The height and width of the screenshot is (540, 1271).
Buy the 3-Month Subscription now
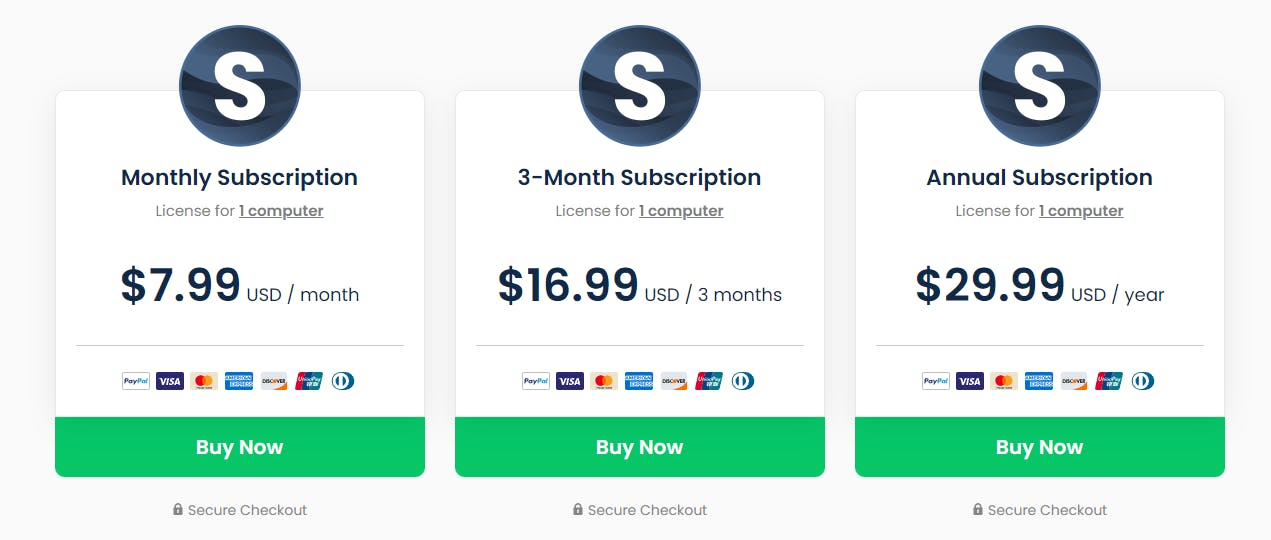tap(640, 447)
